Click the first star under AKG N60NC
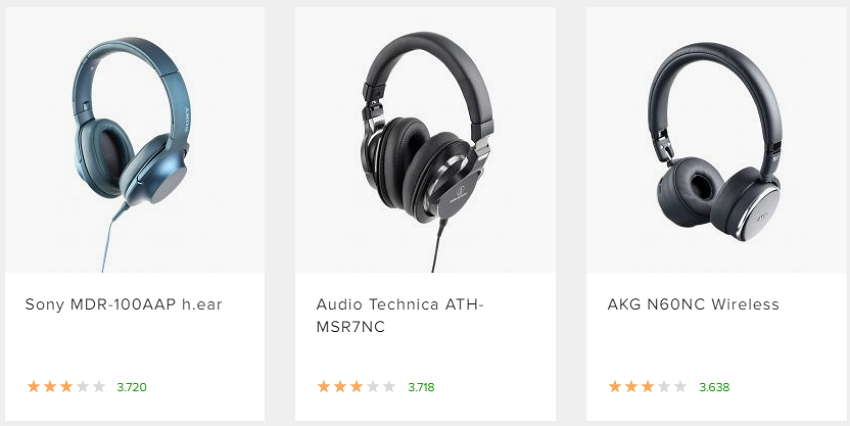 pyautogui.click(x=615, y=386)
